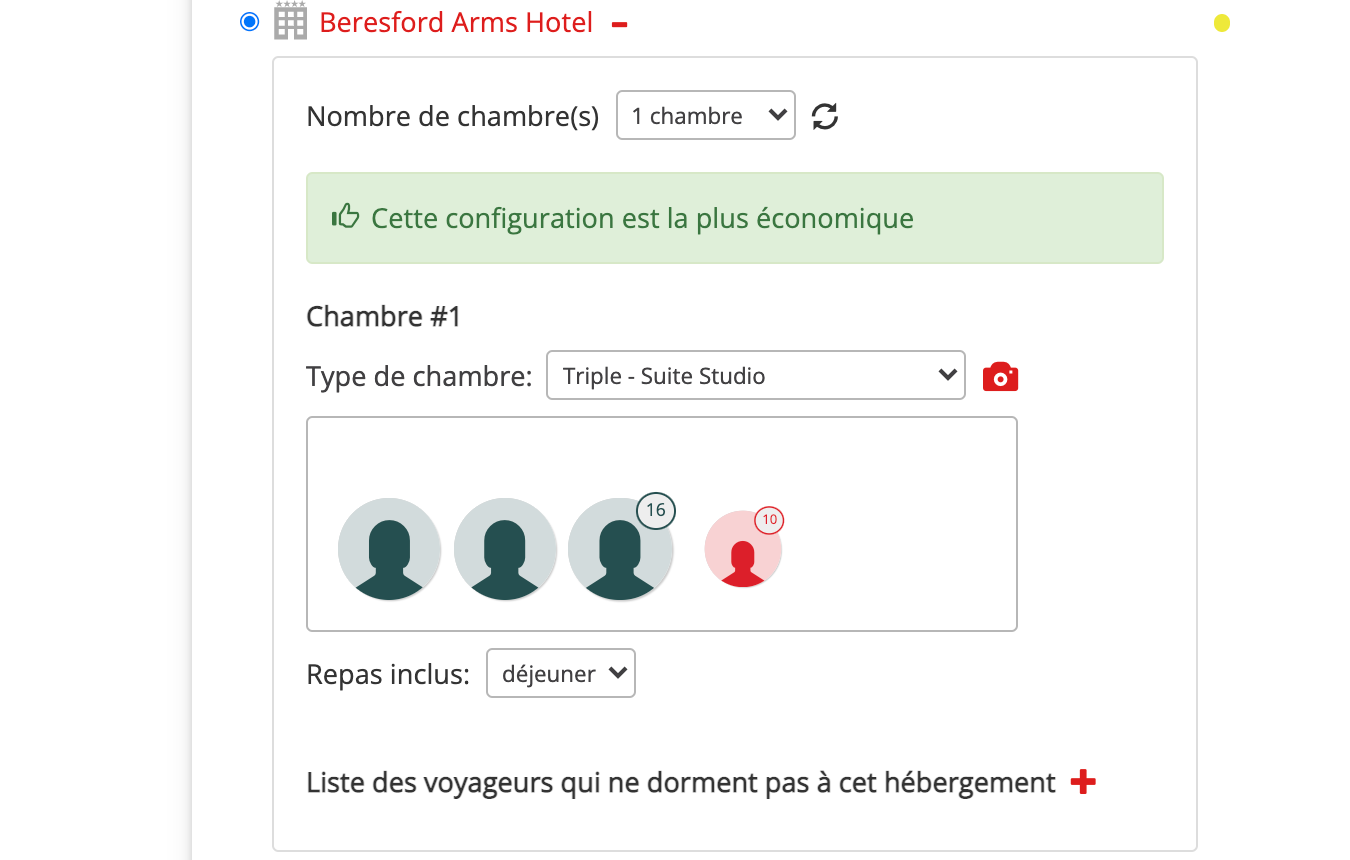
Task: Open the Repas inclus dropdown
Action: (560, 674)
